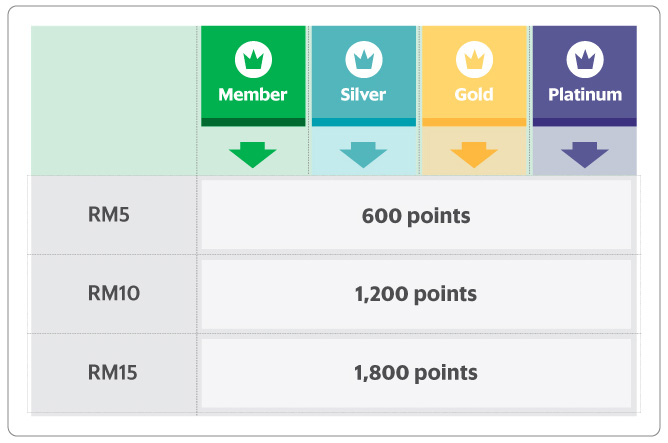This screenshot has width=668, height=443.
Task: Click the yellow Gold crown icon
Action: (x=474, y=60)
